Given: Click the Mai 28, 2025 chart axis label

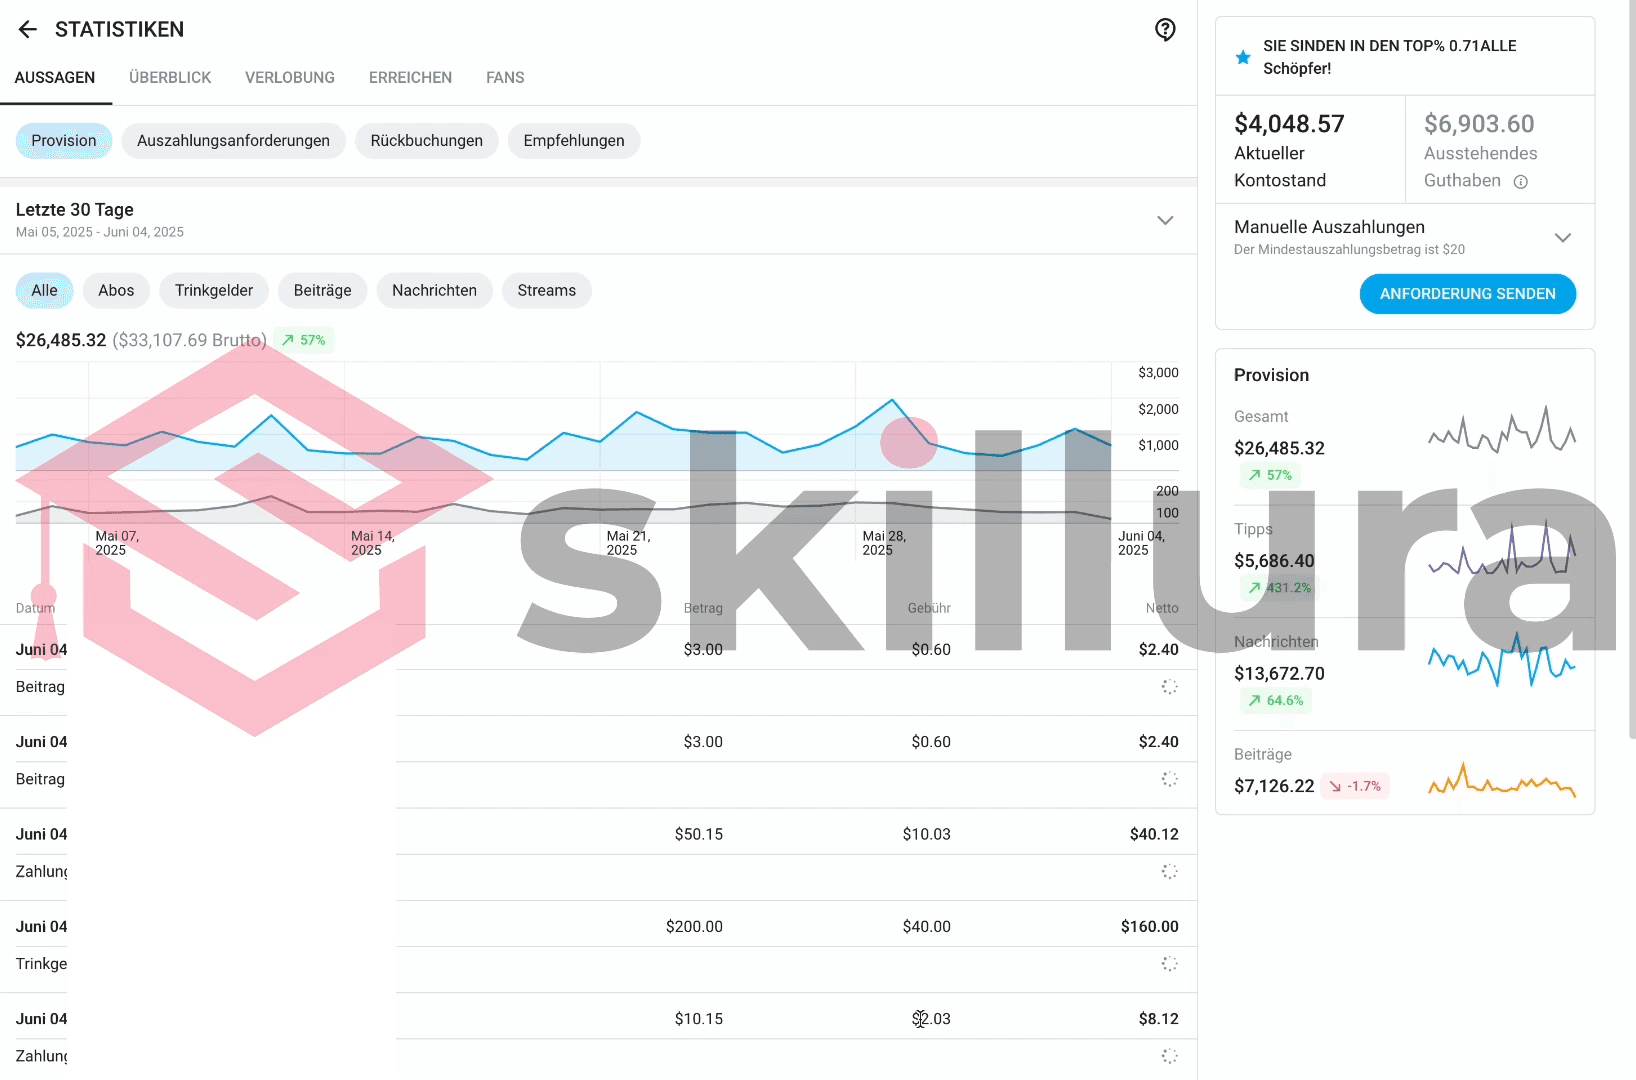Looking at the screenshot, I should coord(884,543).
